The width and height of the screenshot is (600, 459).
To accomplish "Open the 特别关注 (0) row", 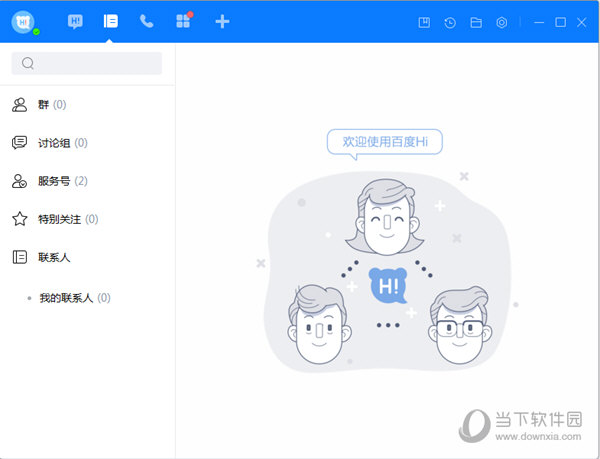I will coord(87,219).
